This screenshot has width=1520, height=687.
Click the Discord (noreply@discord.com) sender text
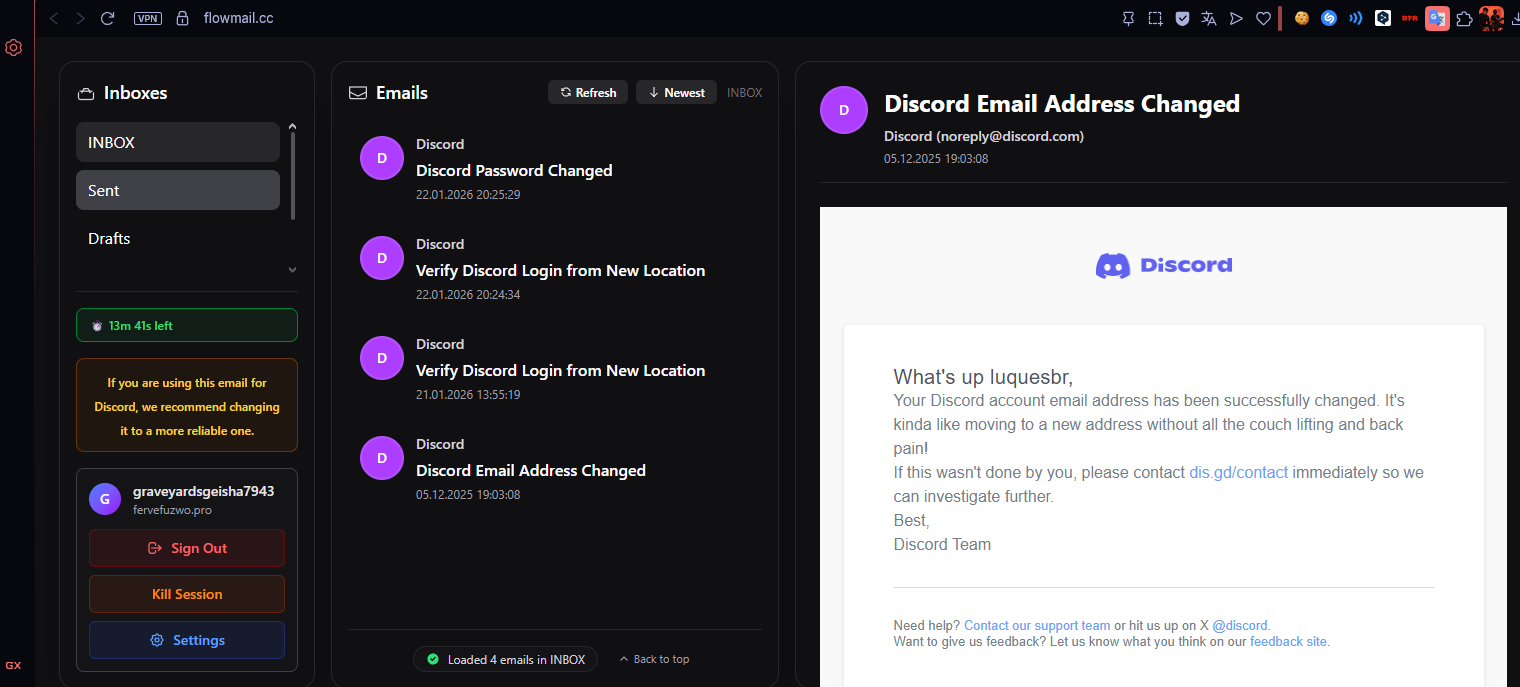pyautogui.click(x=984, y=136)
